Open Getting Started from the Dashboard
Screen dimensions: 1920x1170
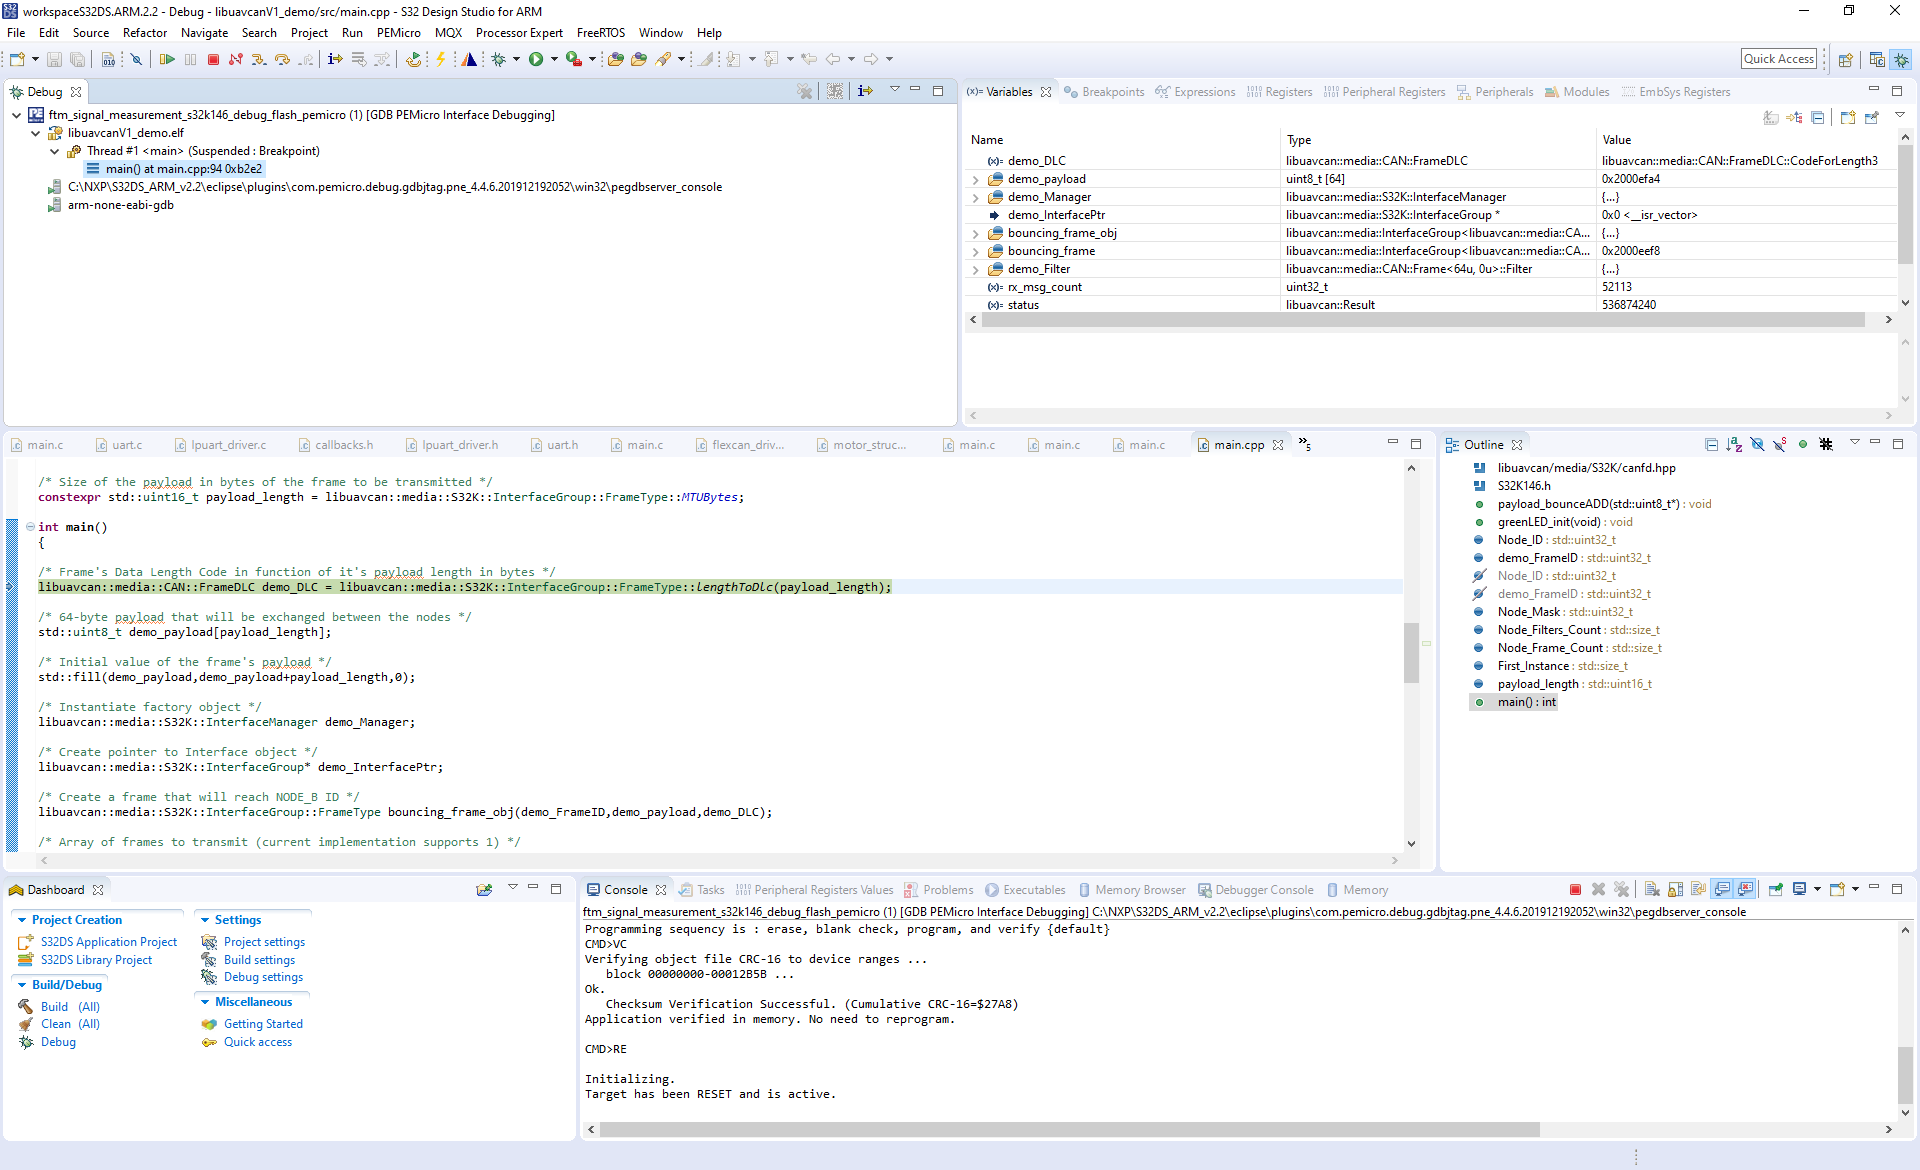[262, 1023]
